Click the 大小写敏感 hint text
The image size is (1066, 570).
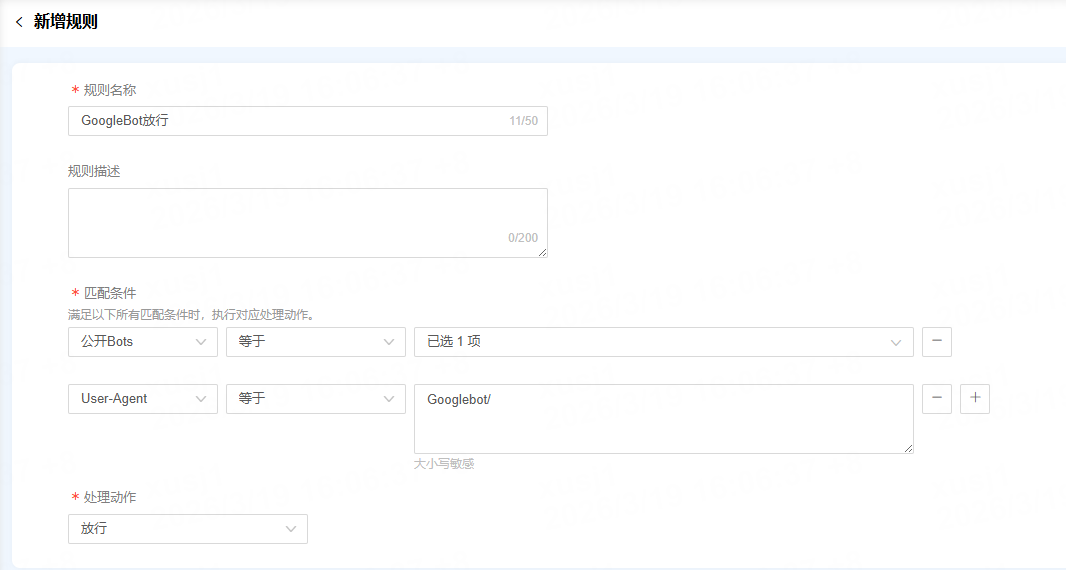pyautogui.click(x=444, y=464)
